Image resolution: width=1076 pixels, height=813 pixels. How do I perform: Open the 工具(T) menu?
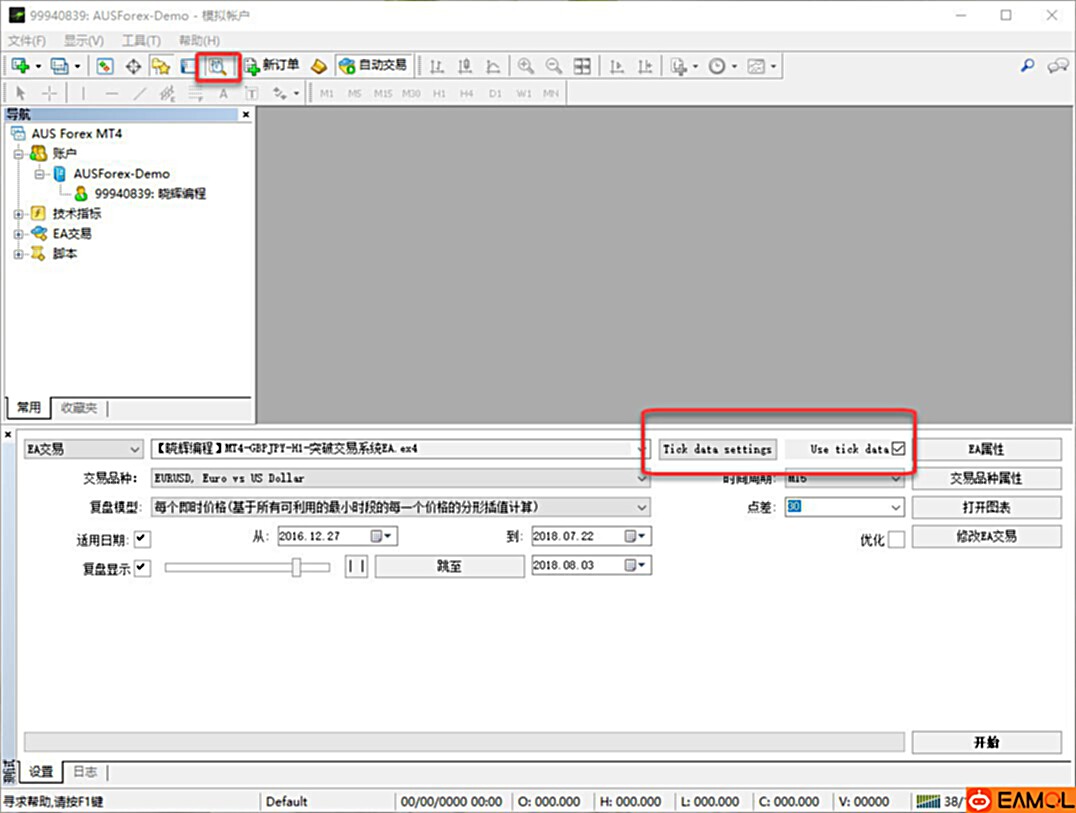coord(141,40)
